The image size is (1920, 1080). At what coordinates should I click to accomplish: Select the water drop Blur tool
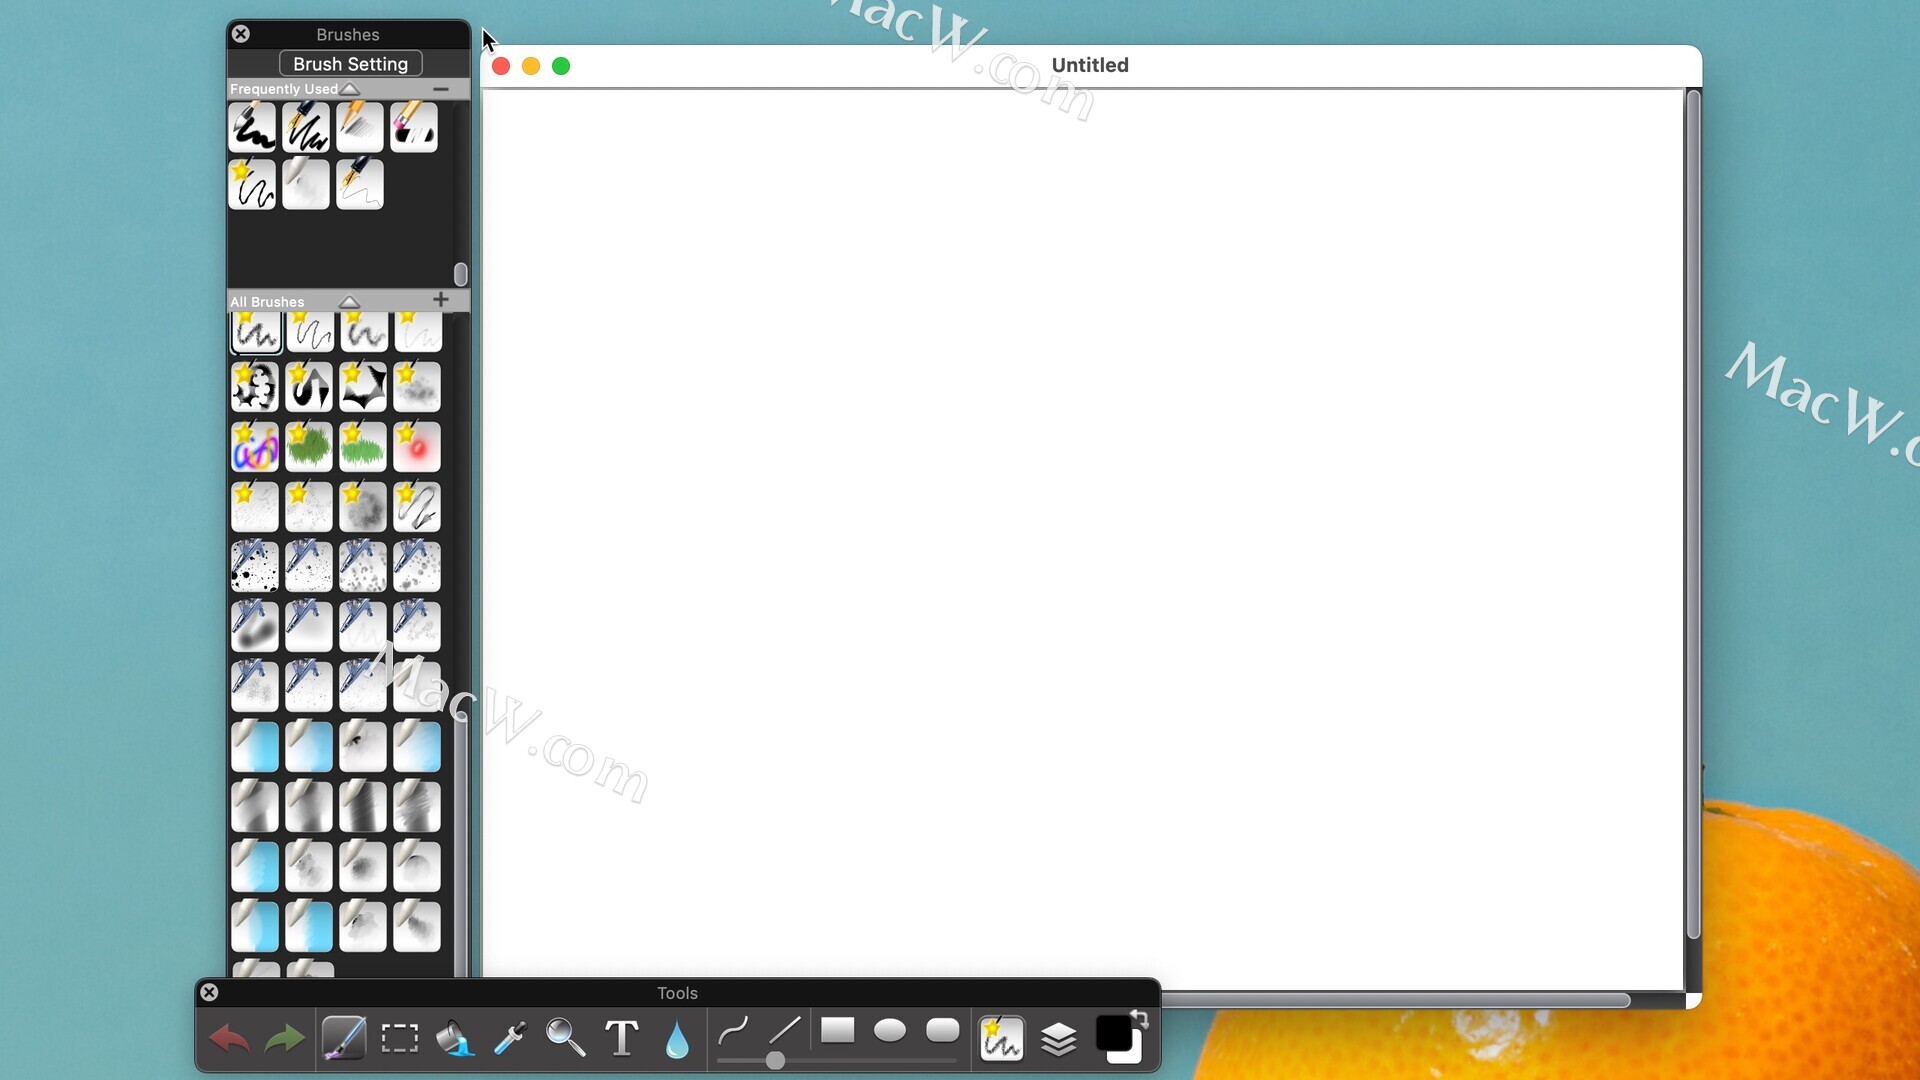coord(677,1039)
